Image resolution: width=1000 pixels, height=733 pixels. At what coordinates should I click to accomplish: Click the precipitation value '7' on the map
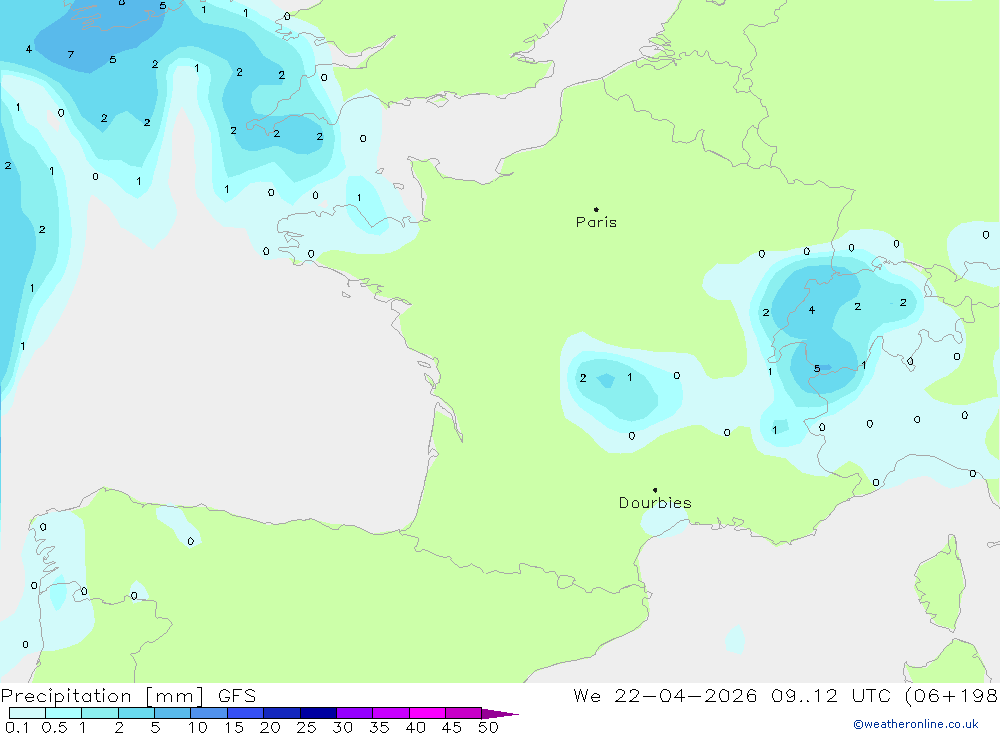coord(71,55)
